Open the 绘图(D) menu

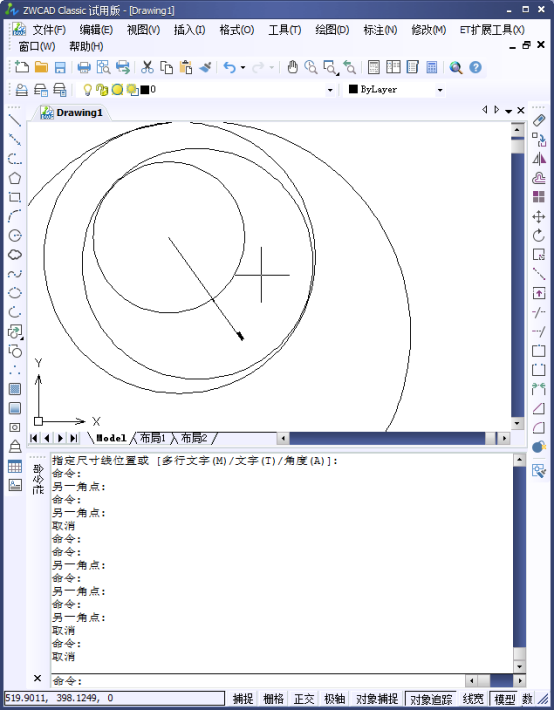coord(332,30)
